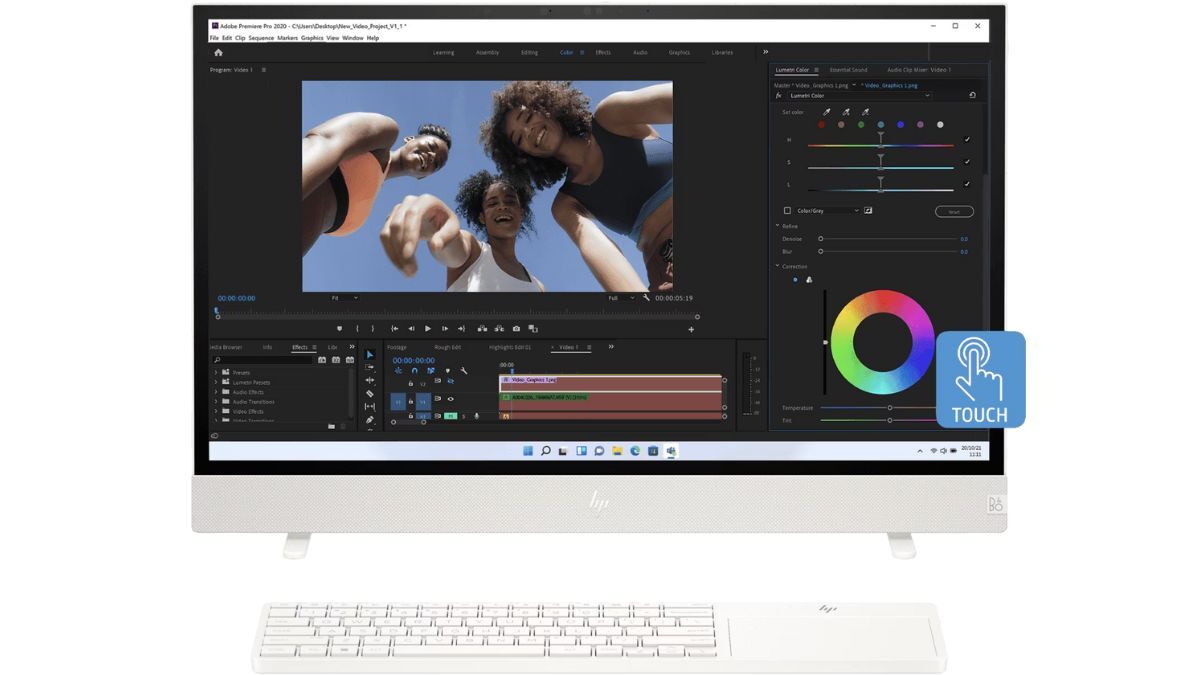Image resolution: width=1200 pixels, height=675 pixels.
Task: Expand the Lumetri Presets folder
Action: (x=215, y=382)
